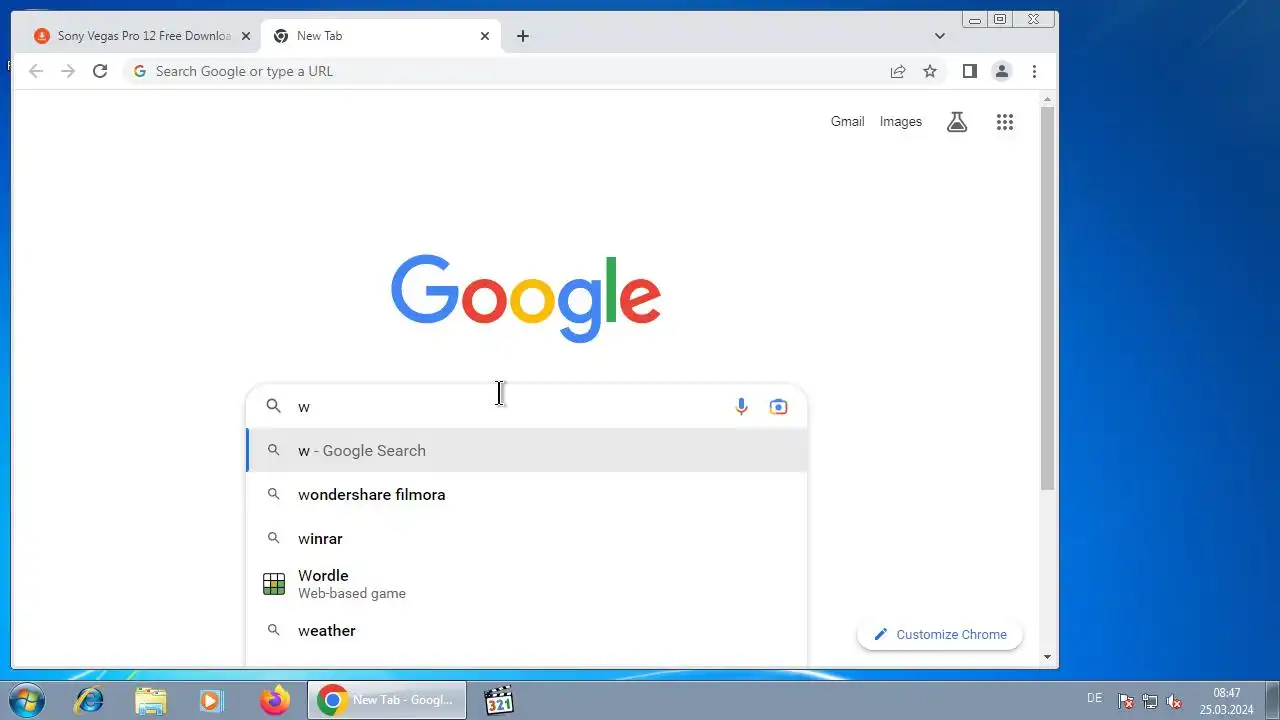Reload the page with the refresh icon
The height and width of the screenshot is (720, 1280).
[100, 71]
